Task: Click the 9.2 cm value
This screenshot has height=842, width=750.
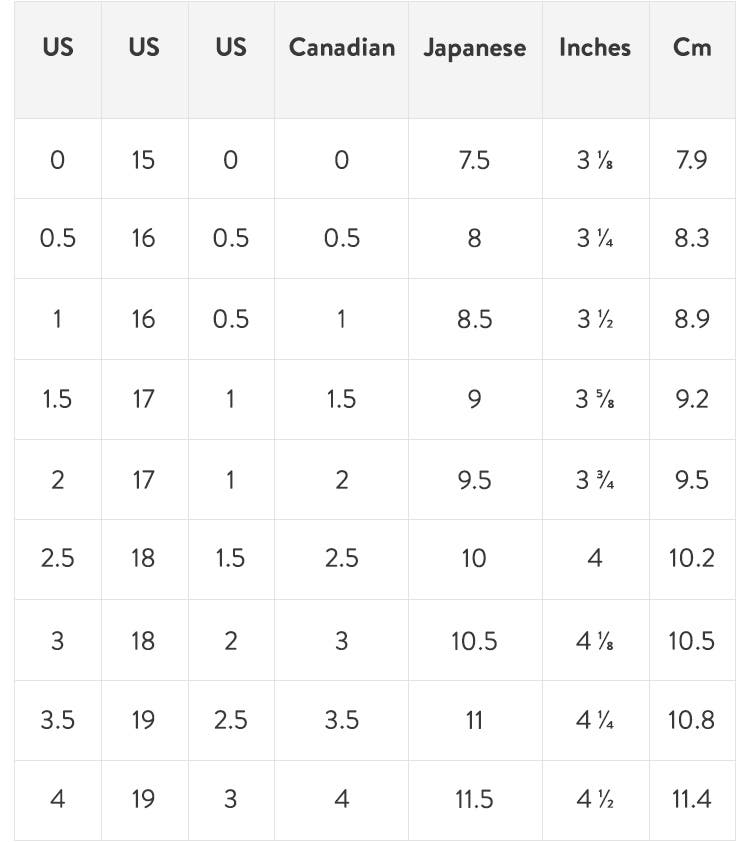Action: coord(692,399)
